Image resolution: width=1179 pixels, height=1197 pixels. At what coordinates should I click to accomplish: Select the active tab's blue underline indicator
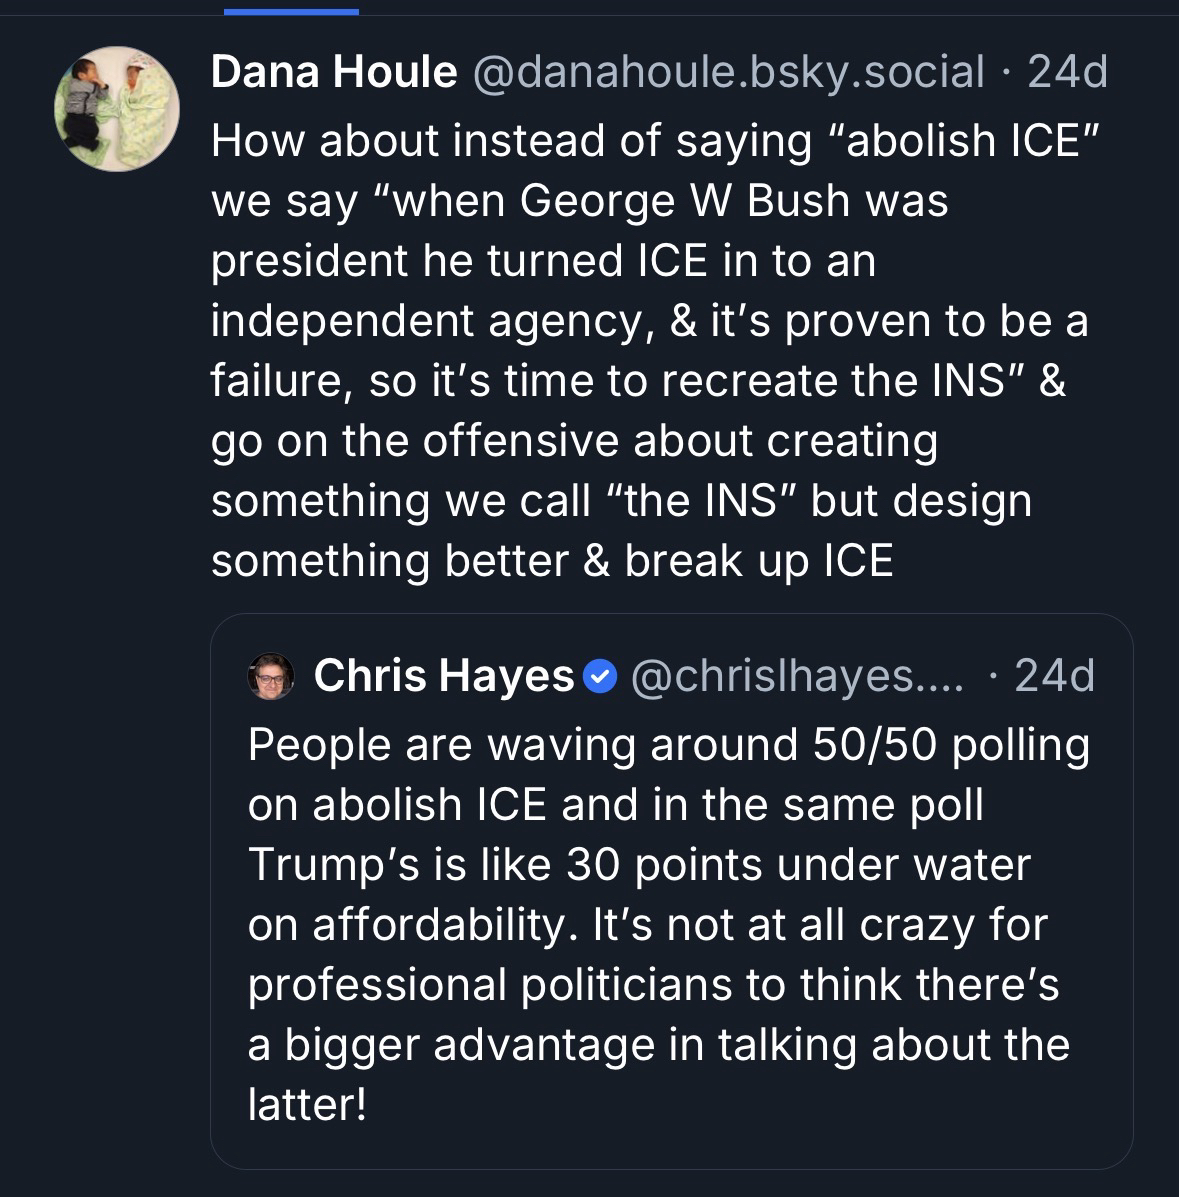click(291, 12)
